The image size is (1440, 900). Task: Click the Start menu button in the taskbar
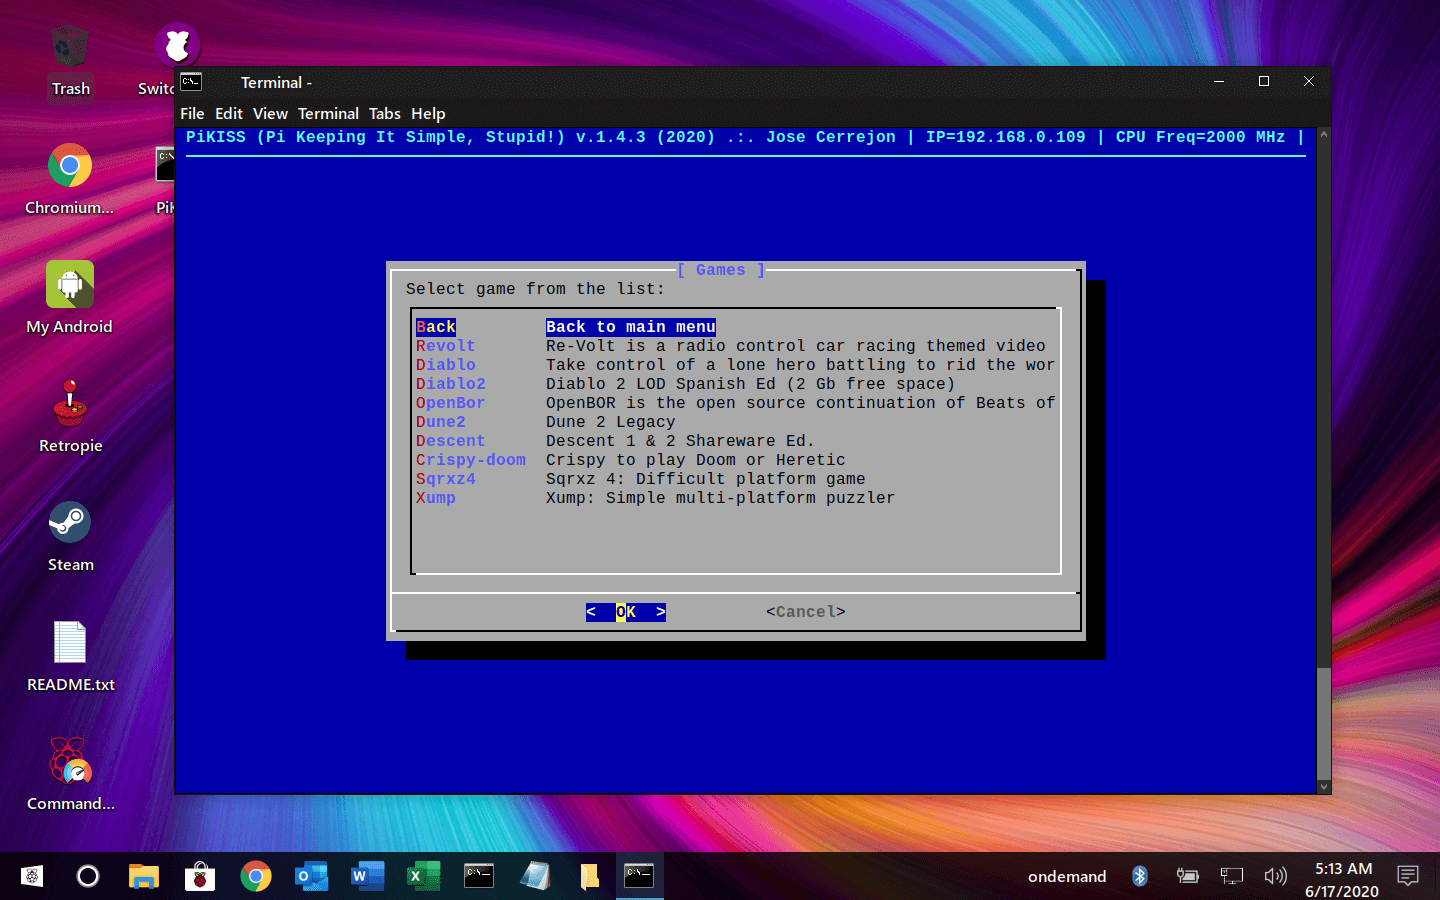(32, 876)
